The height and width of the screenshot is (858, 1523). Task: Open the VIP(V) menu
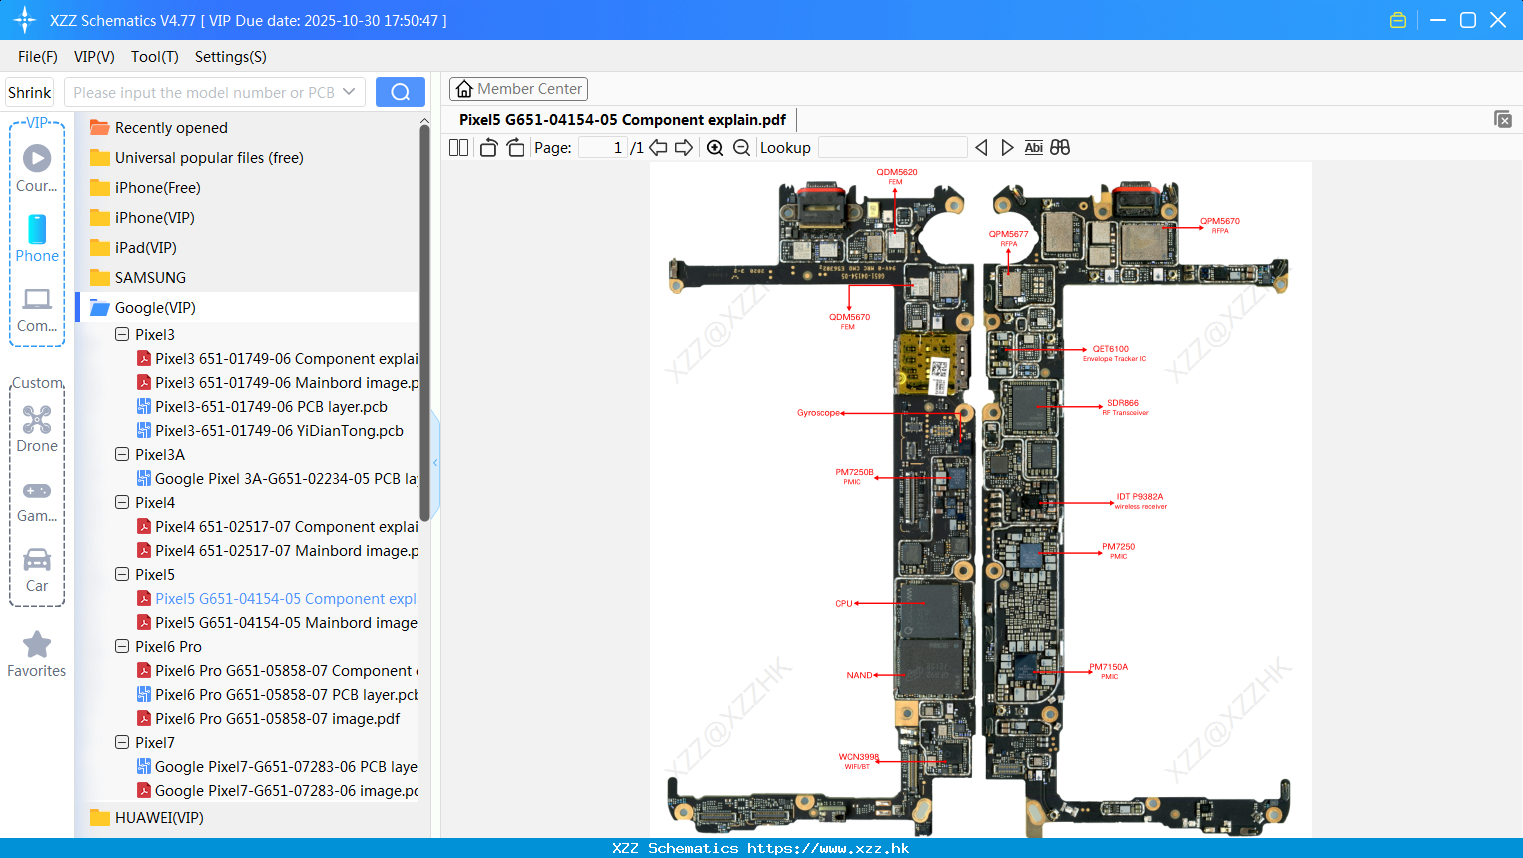click(94, 57)
